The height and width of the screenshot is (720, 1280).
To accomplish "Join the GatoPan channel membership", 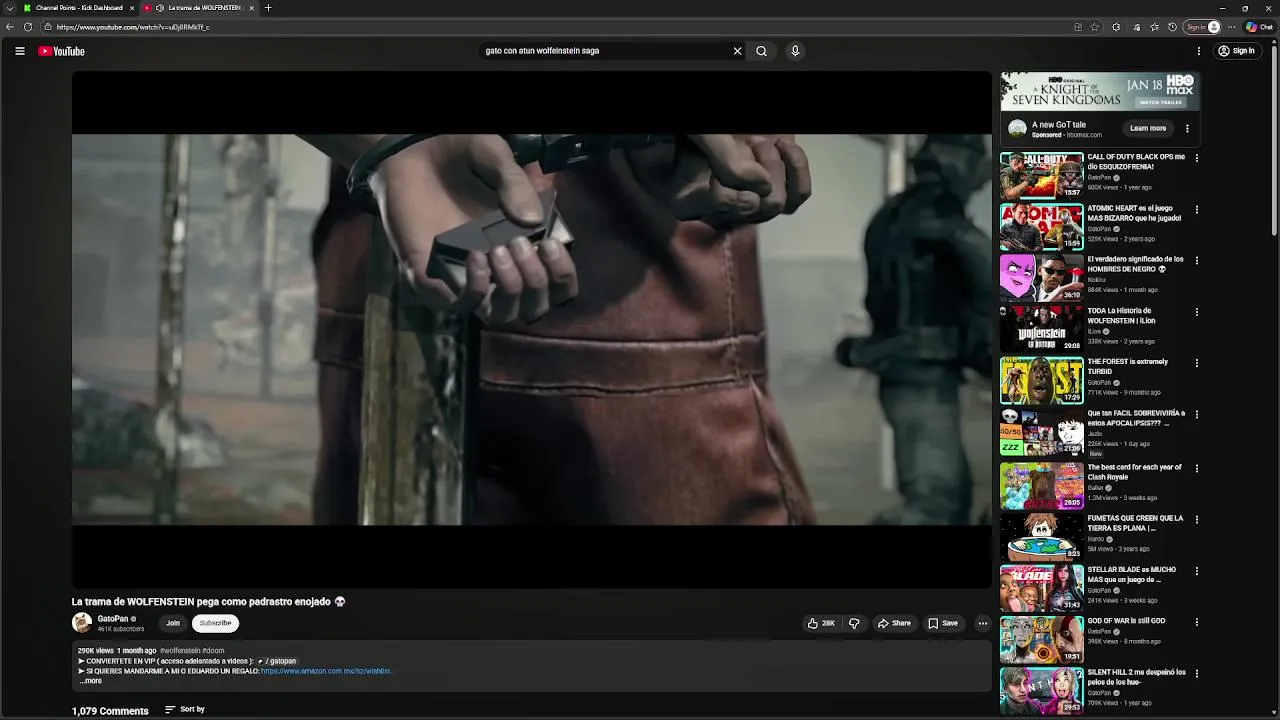I will coord(173,623).
